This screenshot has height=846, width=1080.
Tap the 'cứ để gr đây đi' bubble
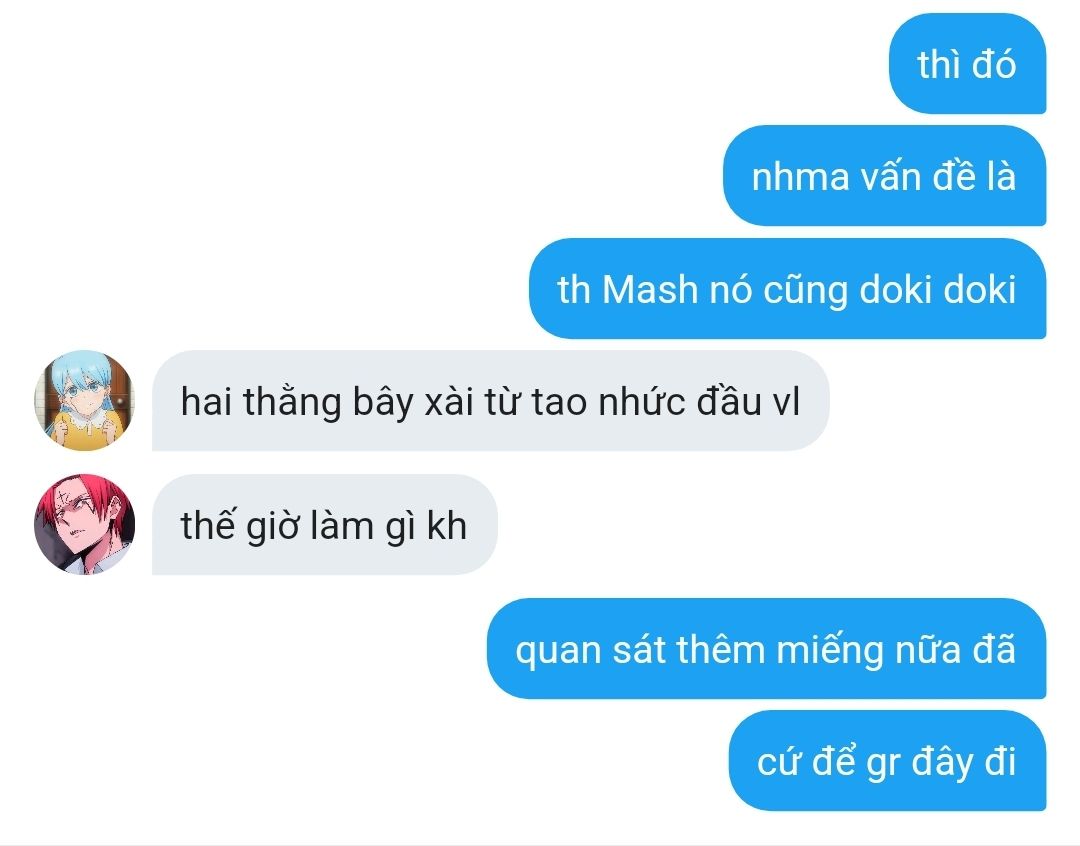pyautogui.click(x=887, y=761)
